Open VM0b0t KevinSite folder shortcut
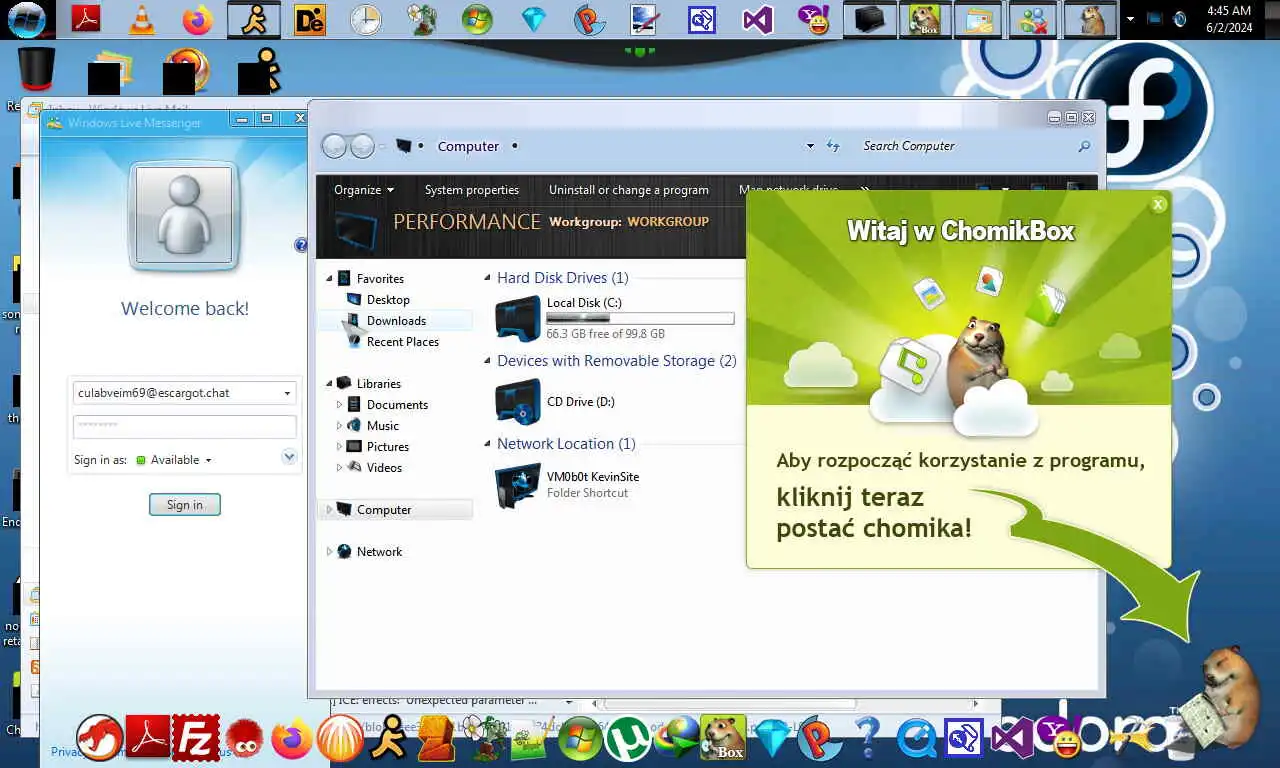 pyautogui.click(x=568, y=485)
